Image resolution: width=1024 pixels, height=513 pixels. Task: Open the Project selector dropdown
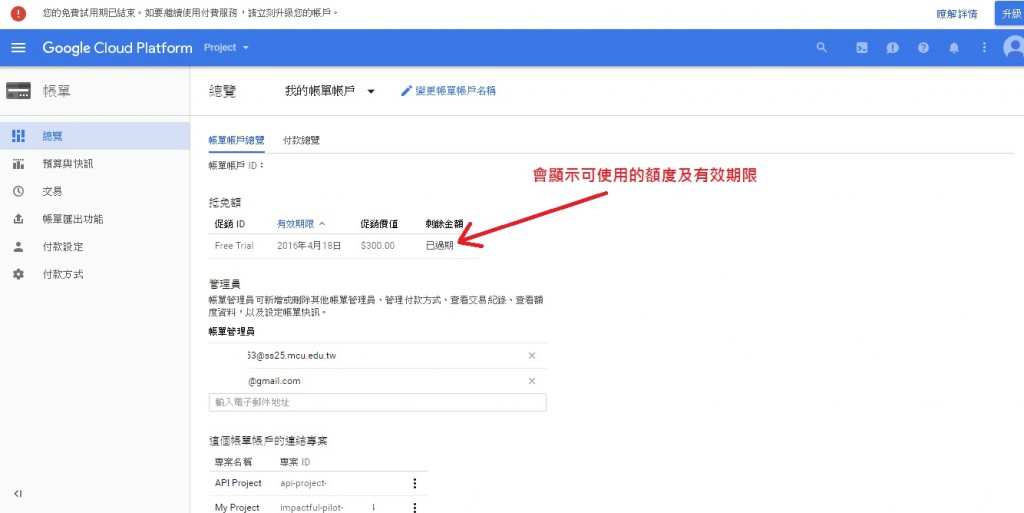click(x=227, y=48)
